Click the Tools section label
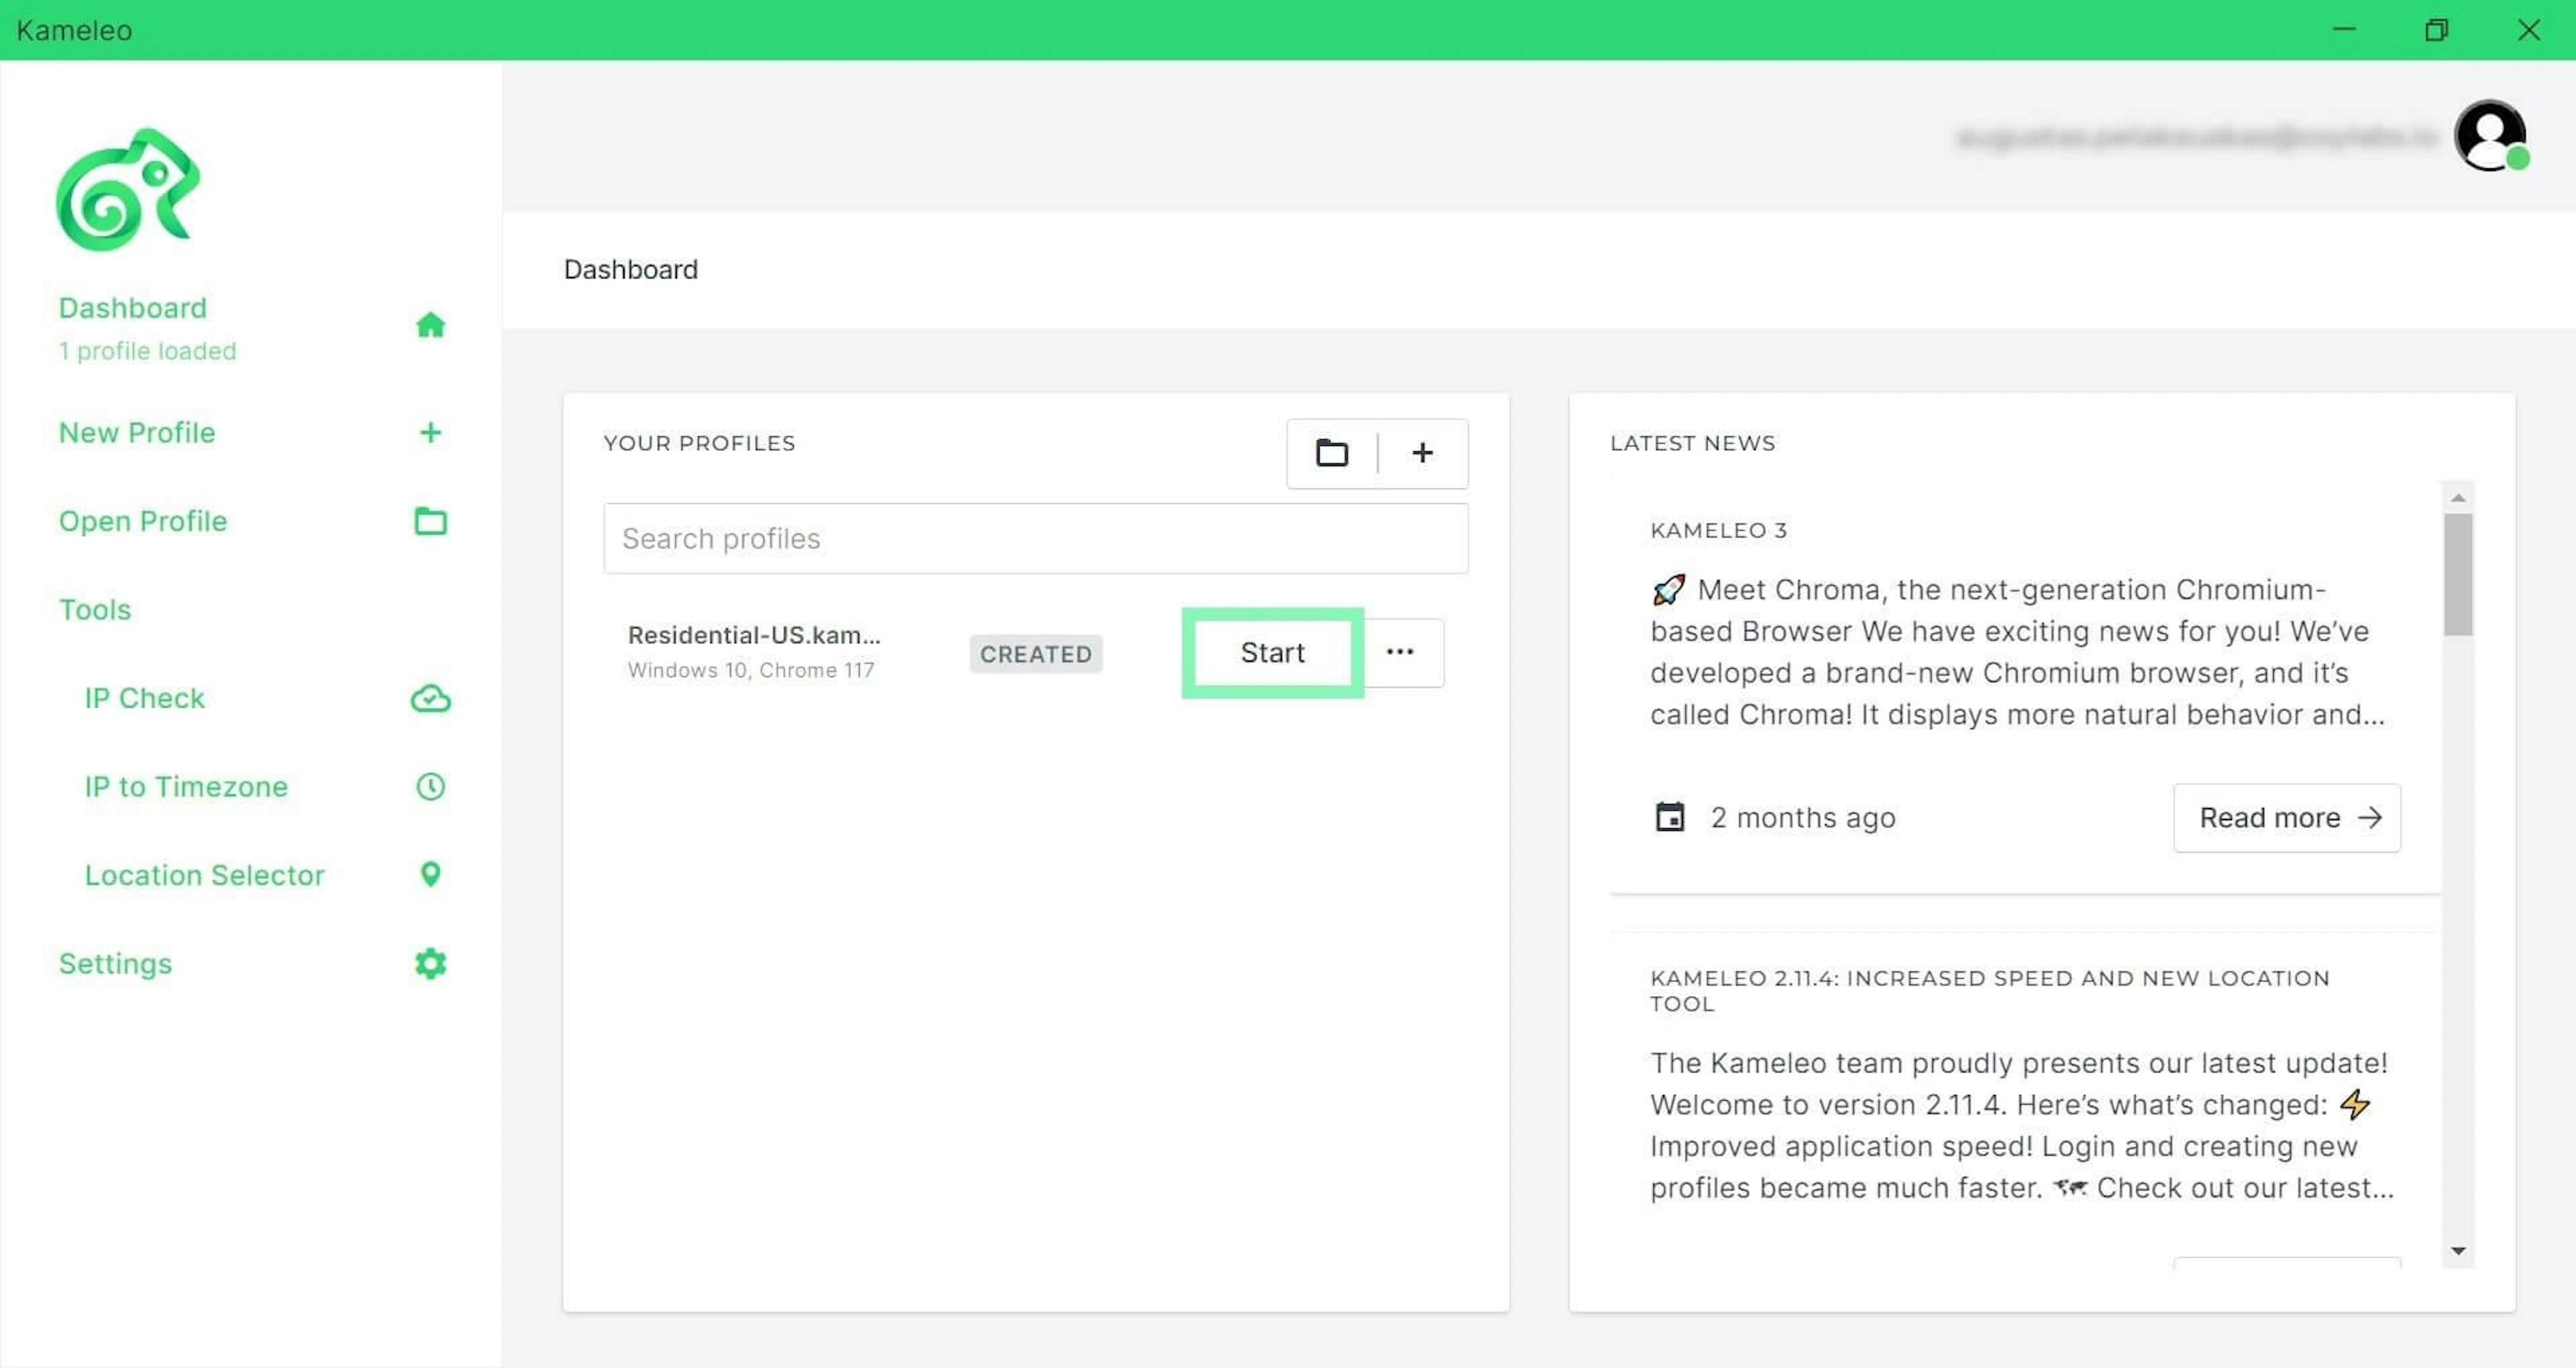The width and height of the screenshot is (2576, 1368). pos(95,609)
